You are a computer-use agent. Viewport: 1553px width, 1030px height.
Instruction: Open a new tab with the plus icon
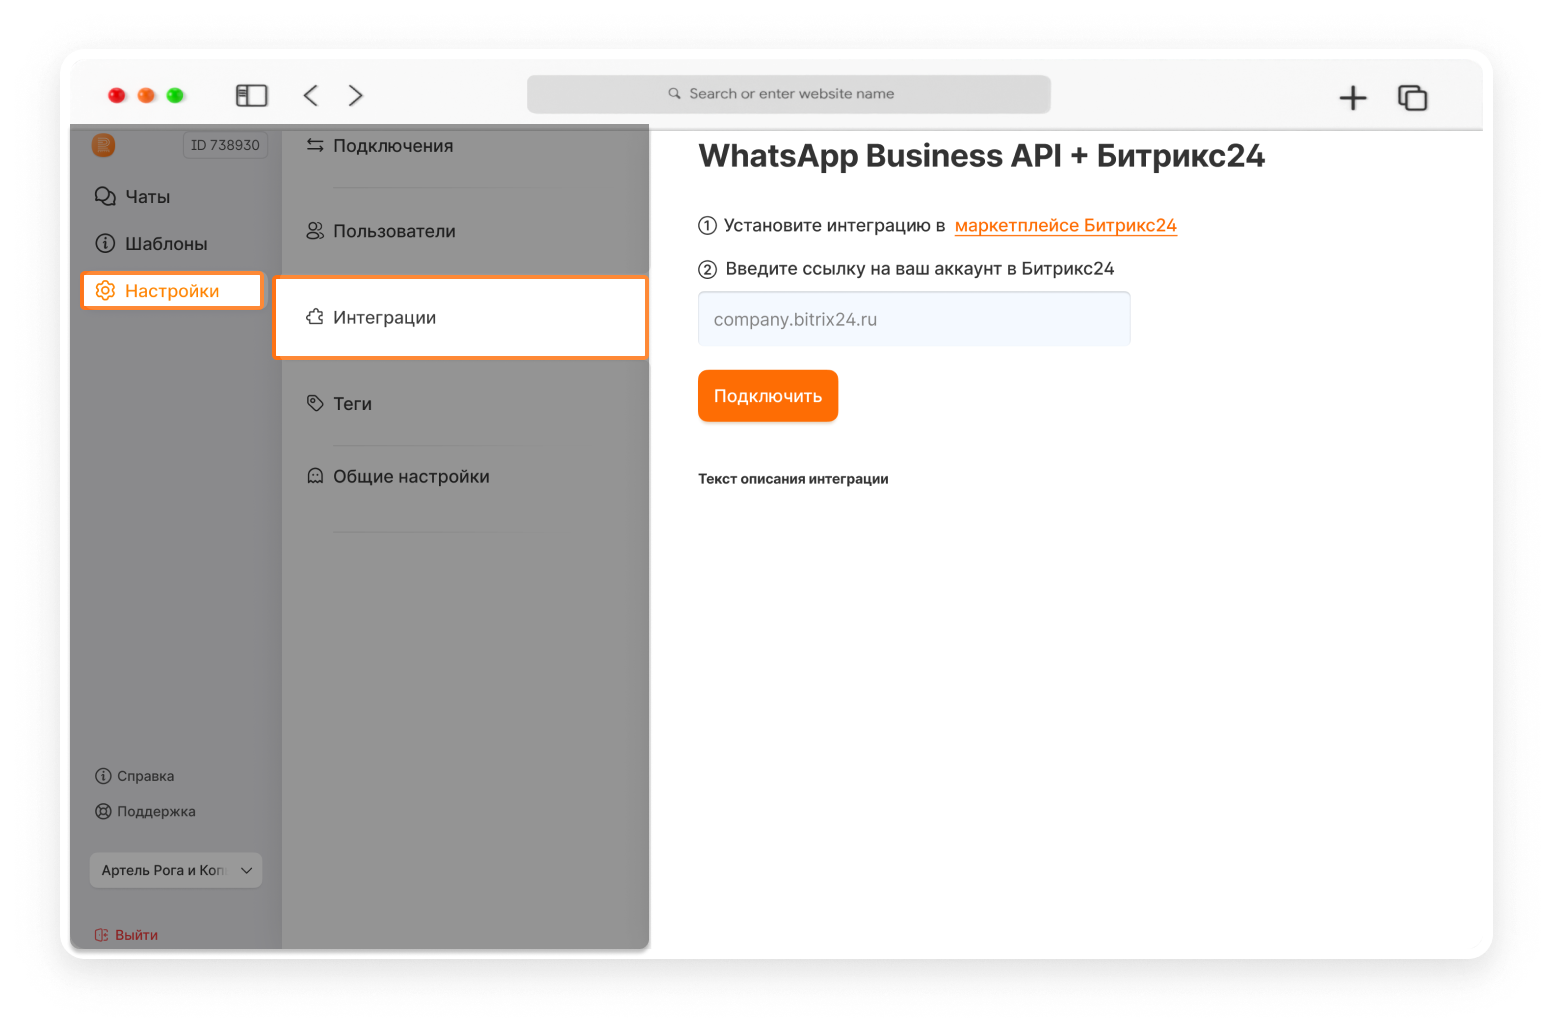(1353, 97)
